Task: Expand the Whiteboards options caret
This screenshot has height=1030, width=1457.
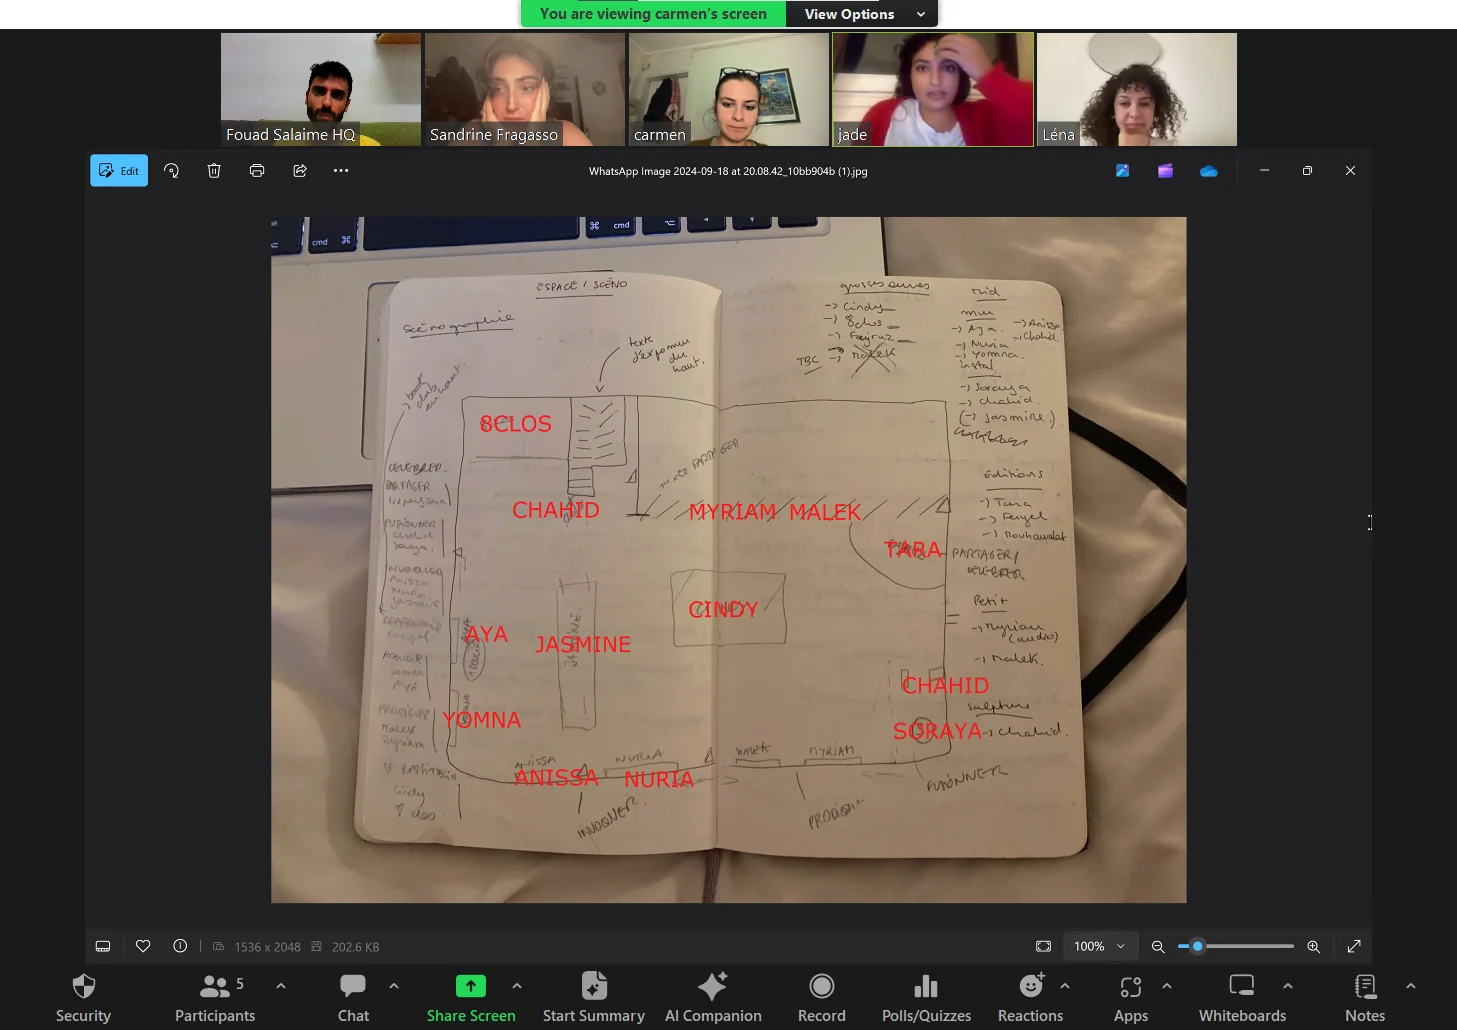Action: coord(1288,986)
